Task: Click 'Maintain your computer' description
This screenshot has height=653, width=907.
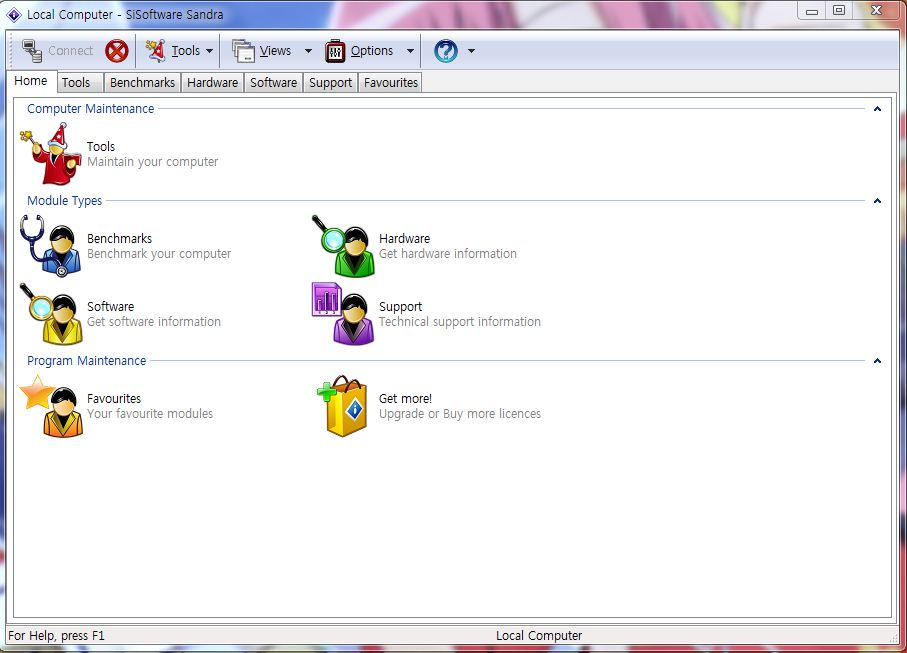Action: coord(153,162)
